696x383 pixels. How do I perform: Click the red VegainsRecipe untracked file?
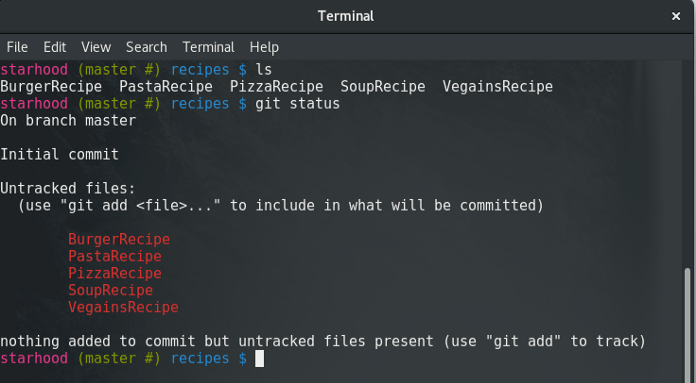tap(123, 307)
